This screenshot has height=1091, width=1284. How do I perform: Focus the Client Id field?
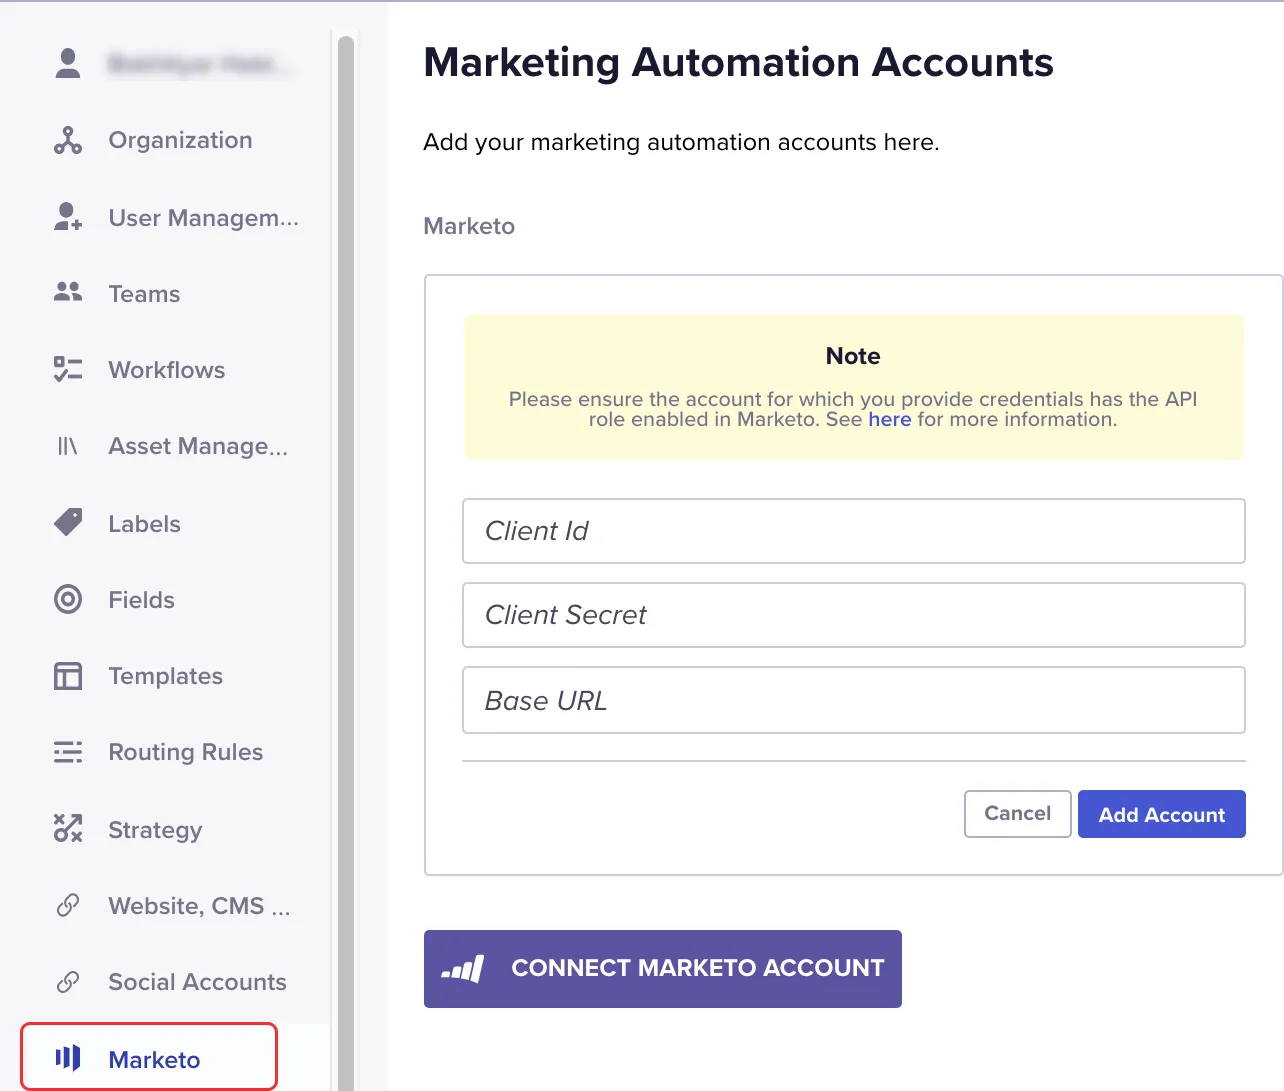854,531
